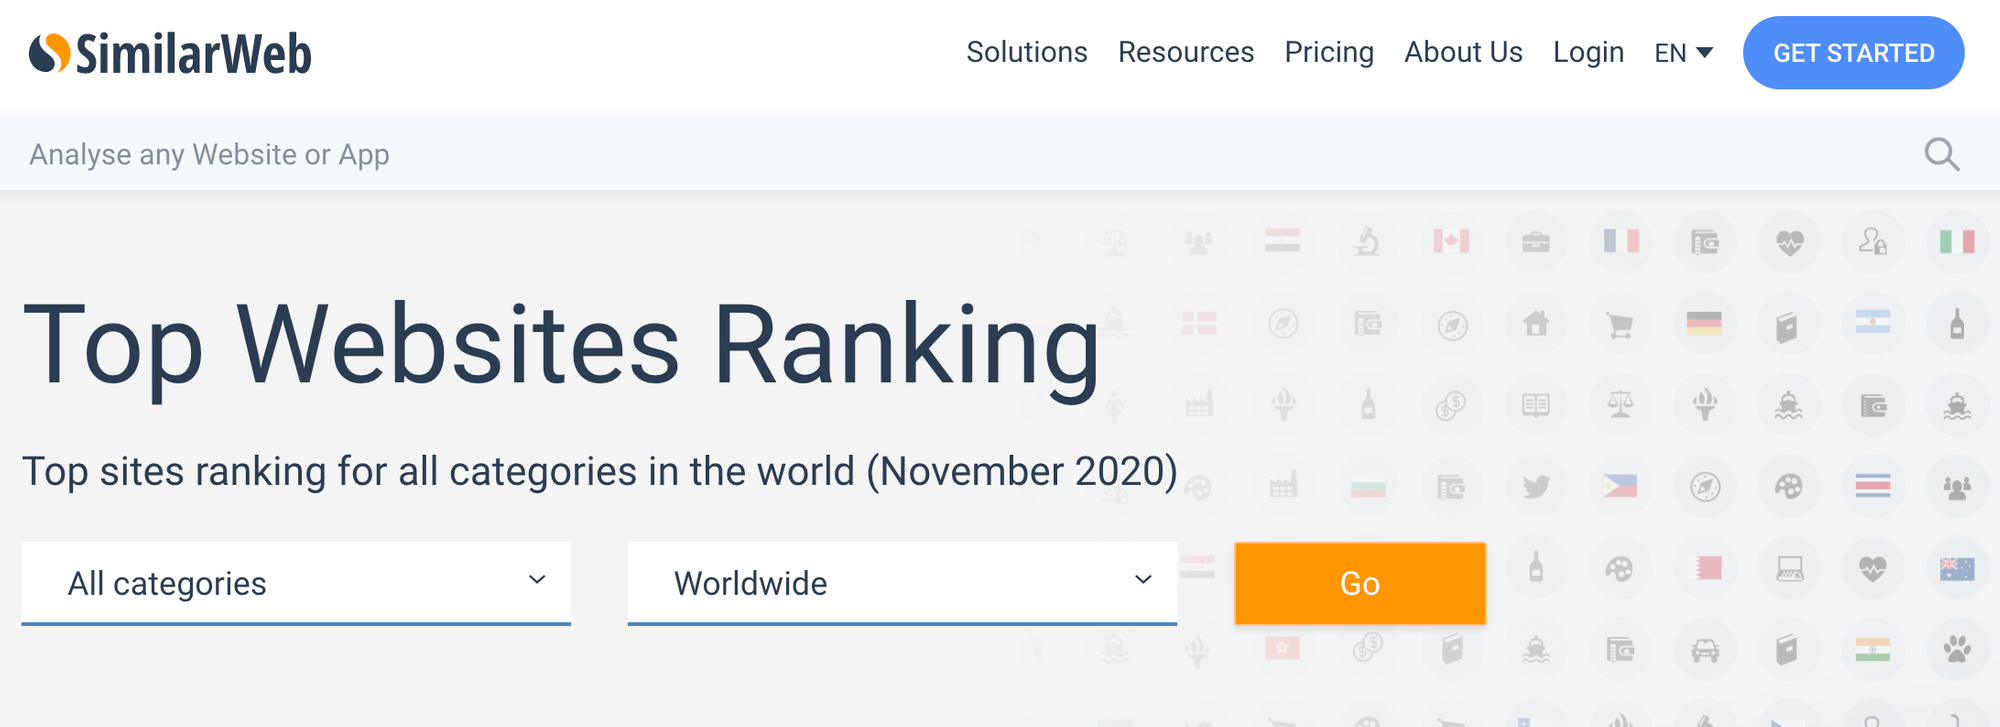Click the search magnifier icon
Viewport: 2000px width, 727px height.
(x=1942, y=154)
